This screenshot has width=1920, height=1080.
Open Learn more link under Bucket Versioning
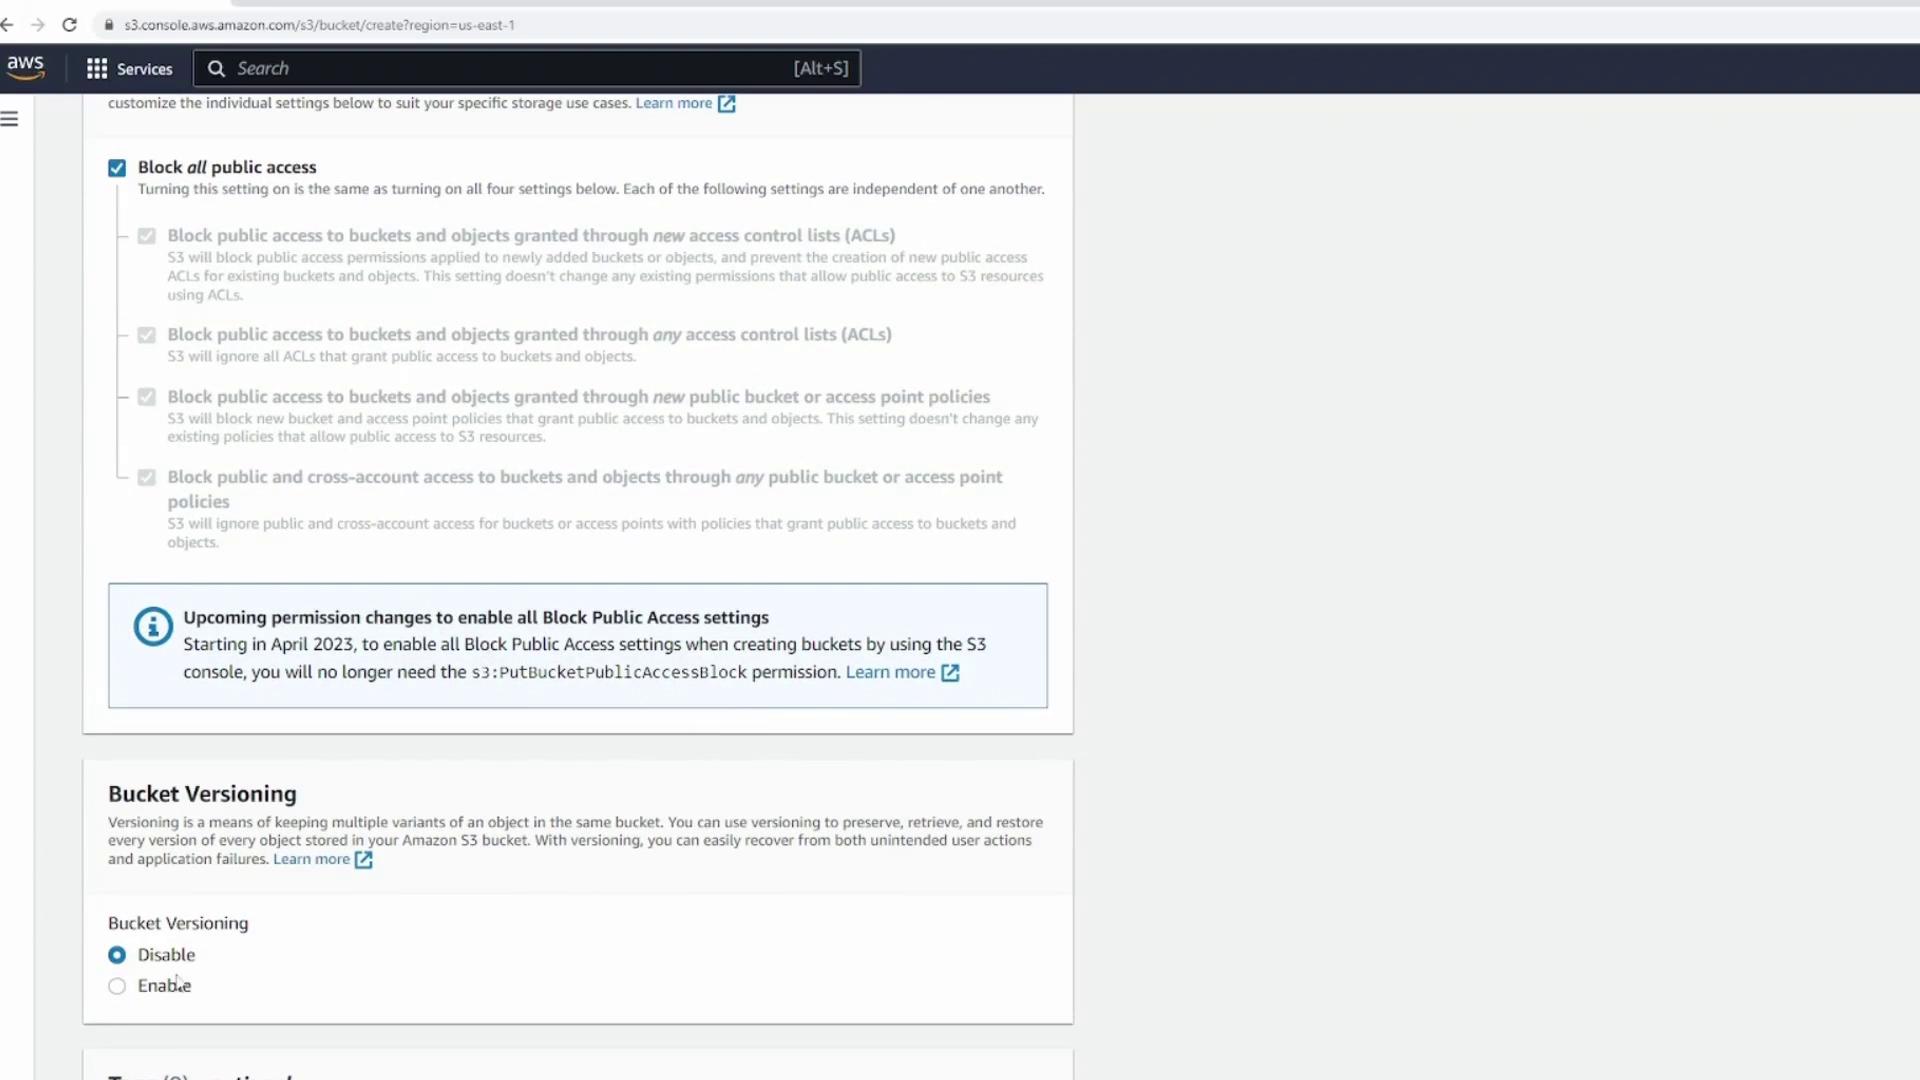coord(311,859)
